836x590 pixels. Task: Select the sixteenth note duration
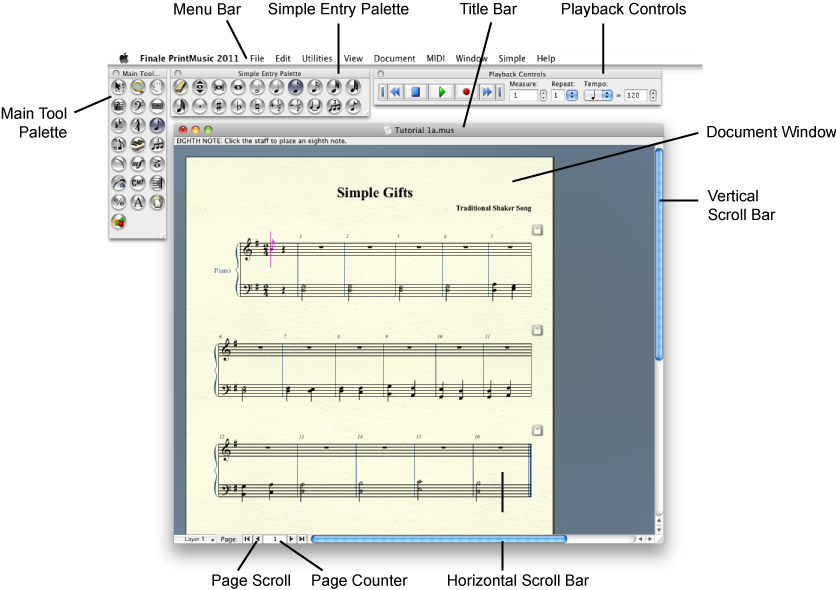pos(315,87)
